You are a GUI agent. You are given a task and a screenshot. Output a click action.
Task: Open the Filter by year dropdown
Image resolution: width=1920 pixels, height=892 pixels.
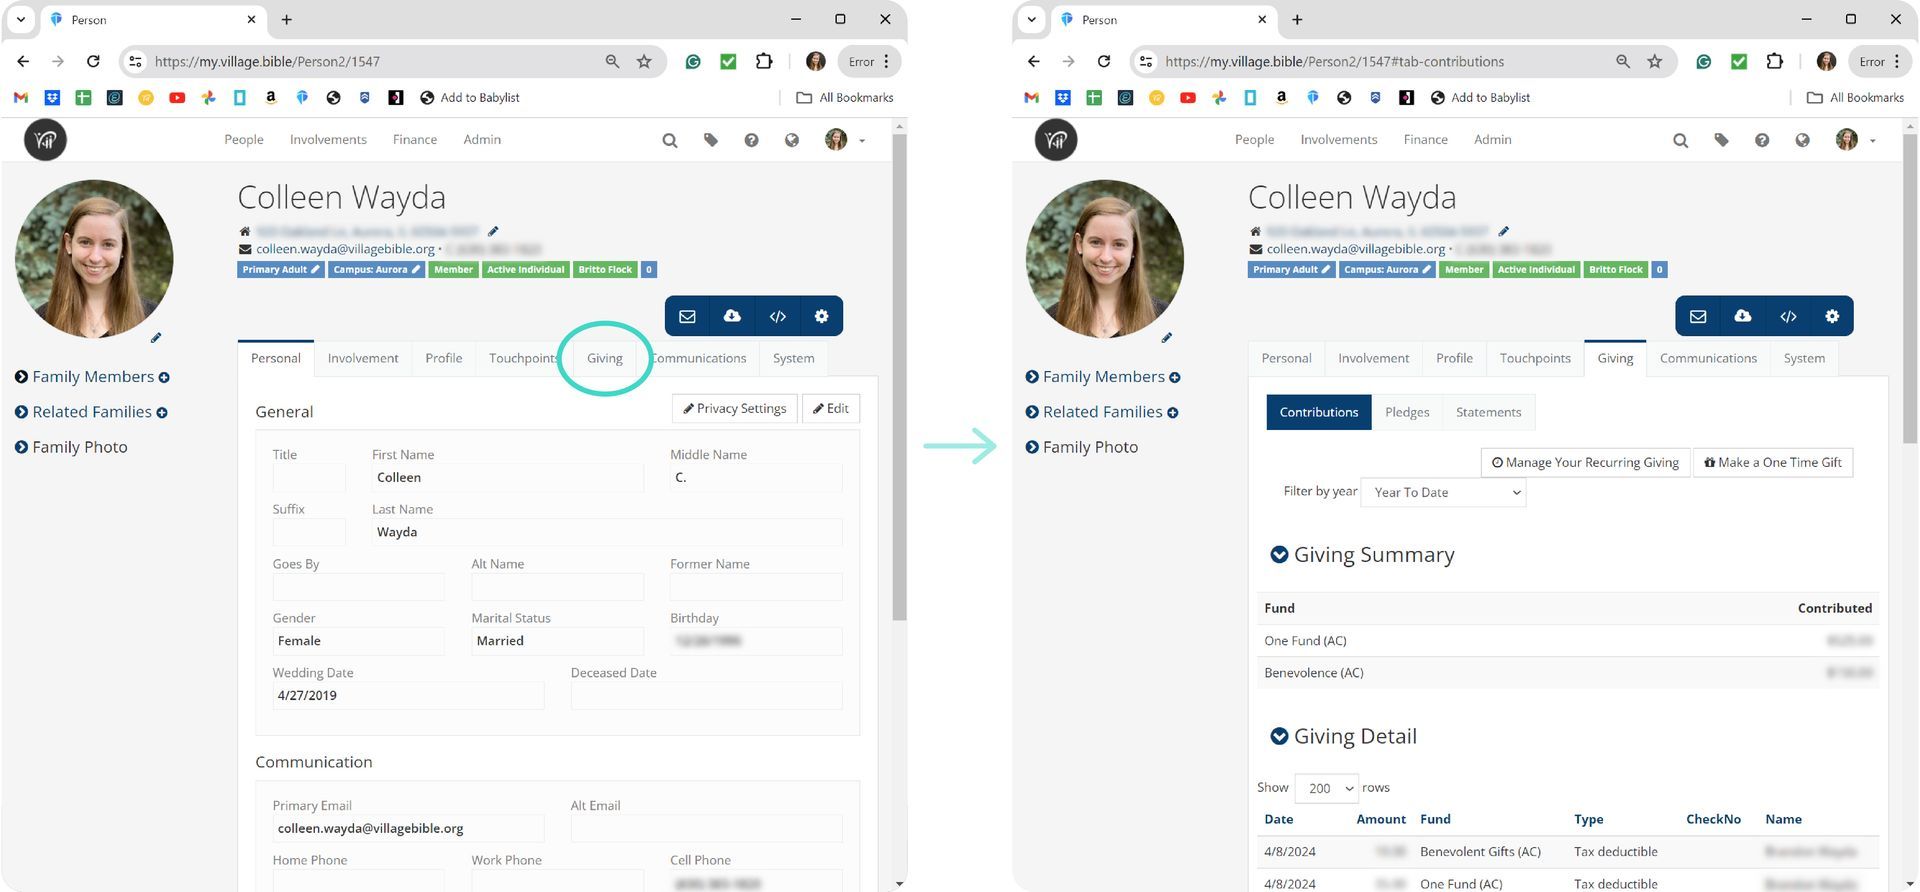1443,492
